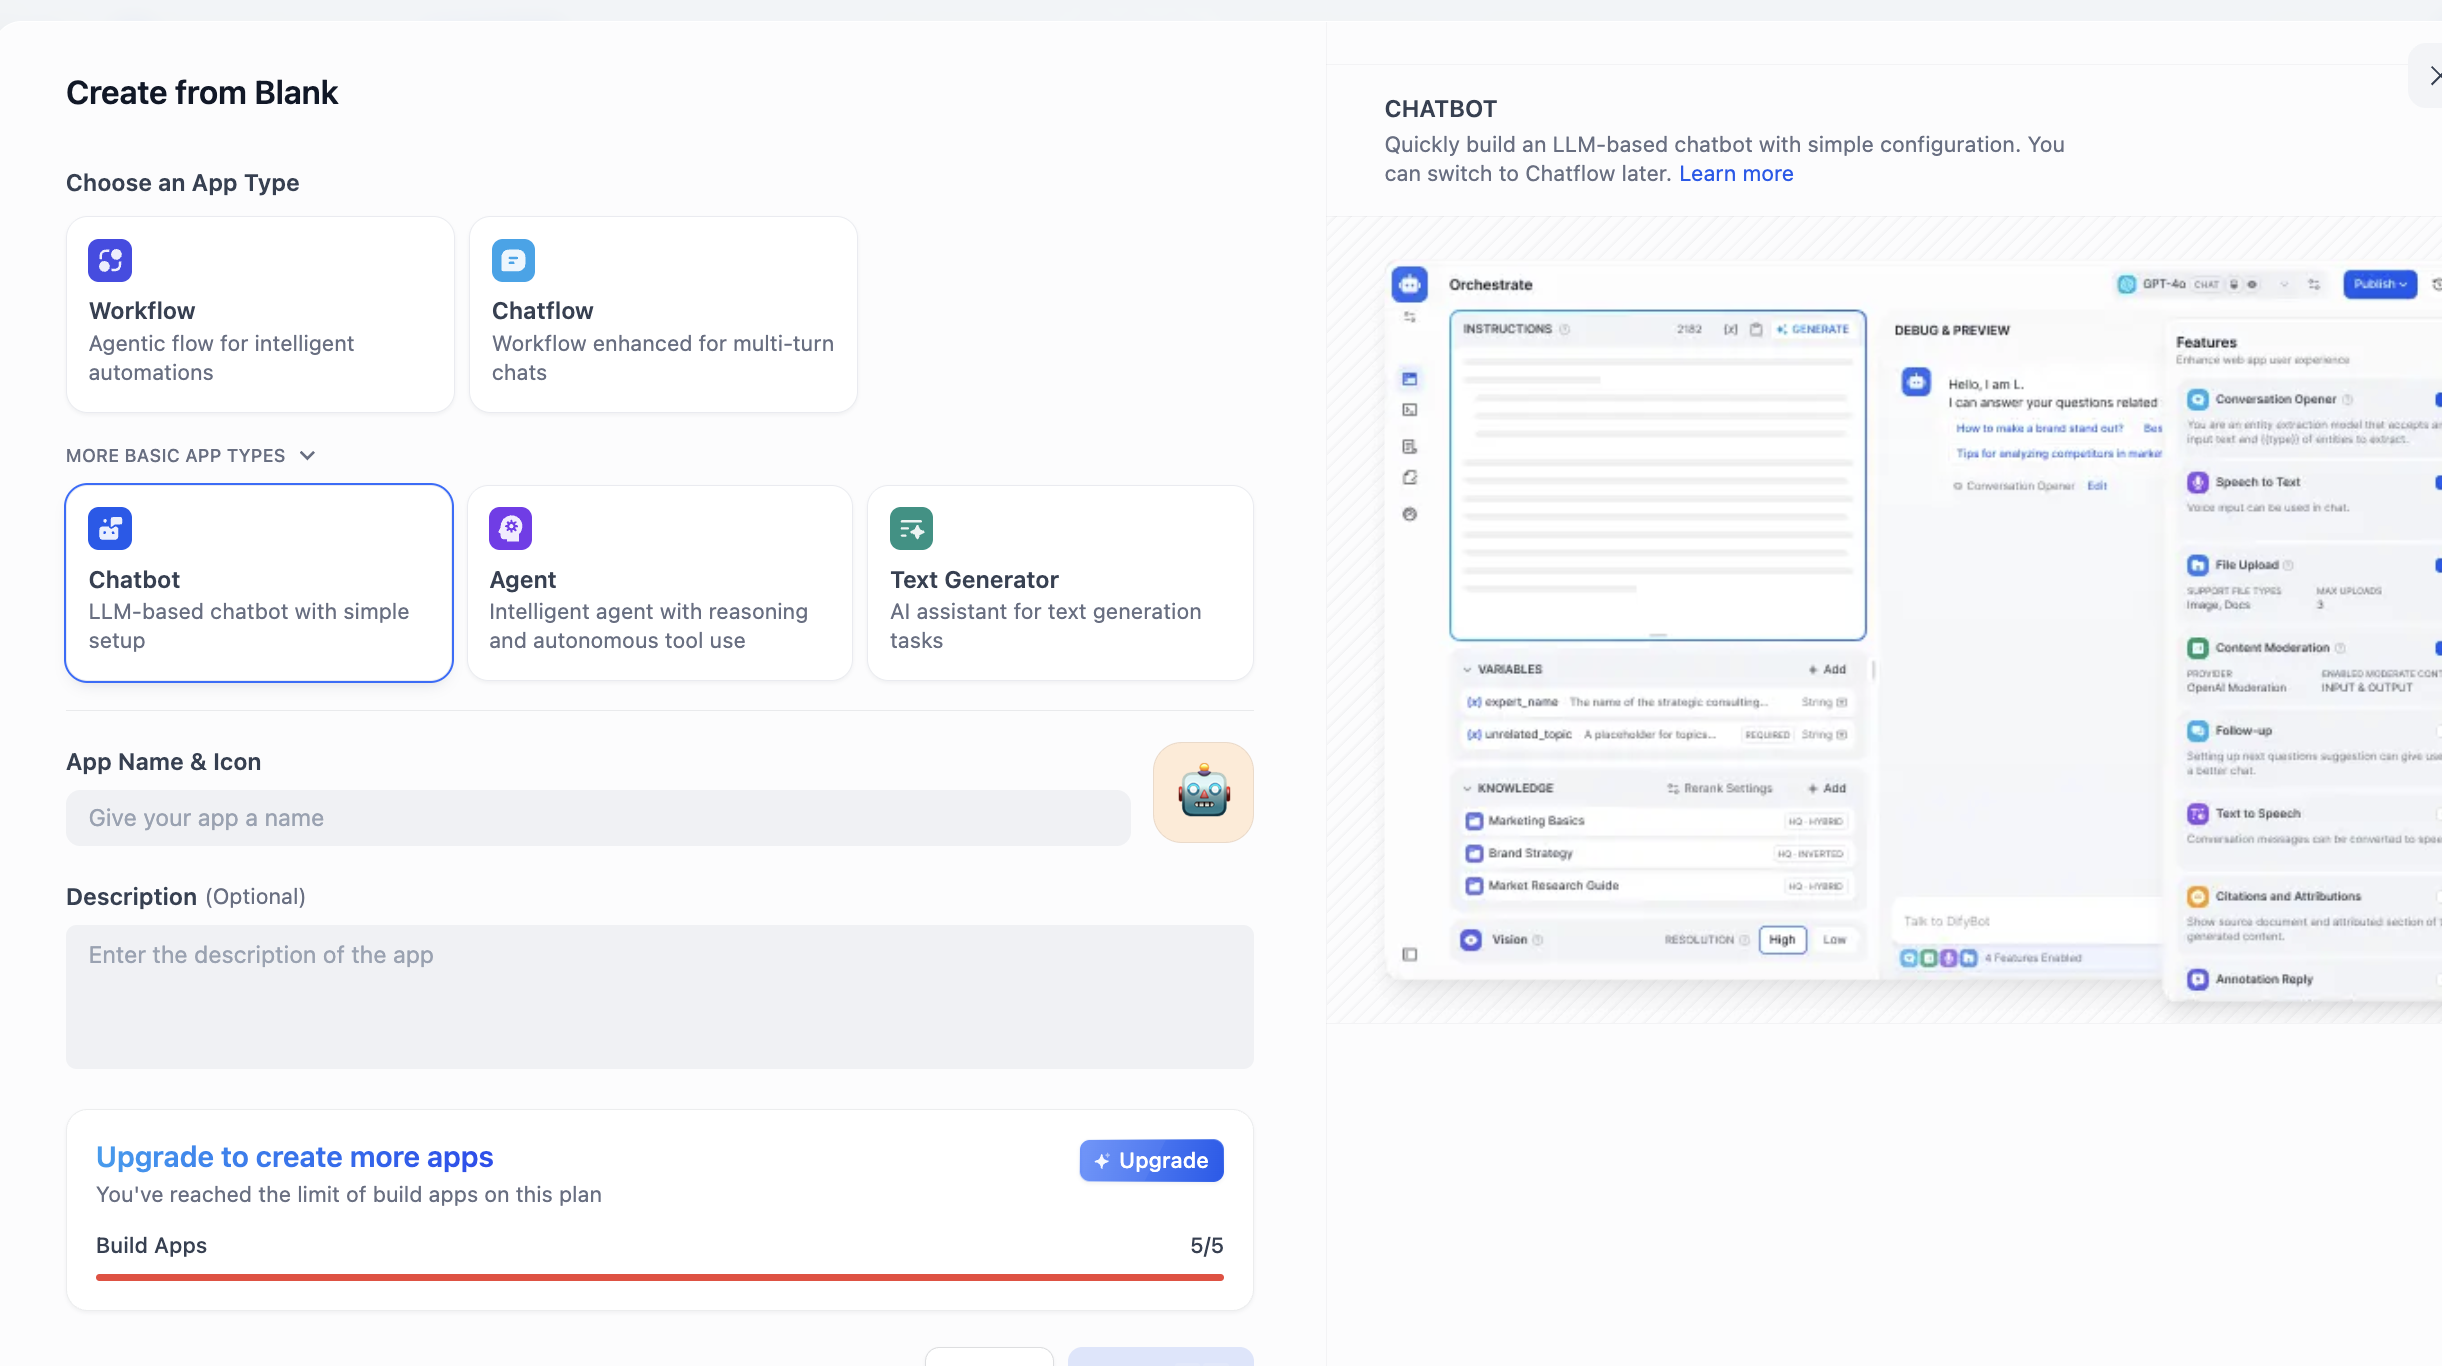Click the chatbot preview screenshot
2442x1366 pixels.
1900,620
